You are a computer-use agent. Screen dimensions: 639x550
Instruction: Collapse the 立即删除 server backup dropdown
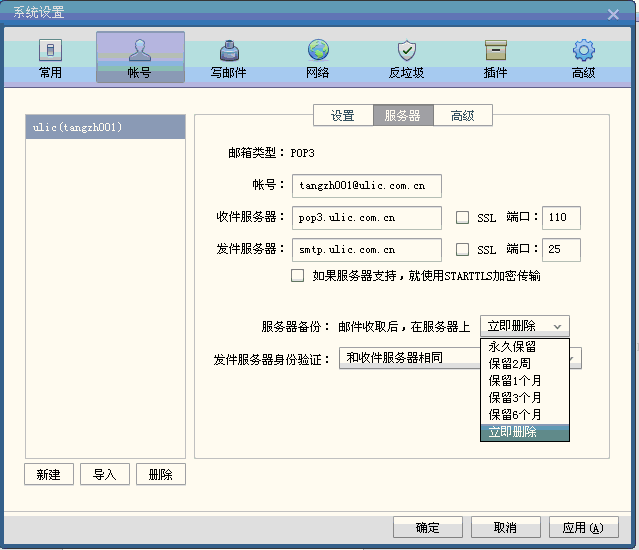(x=525, y=326)
